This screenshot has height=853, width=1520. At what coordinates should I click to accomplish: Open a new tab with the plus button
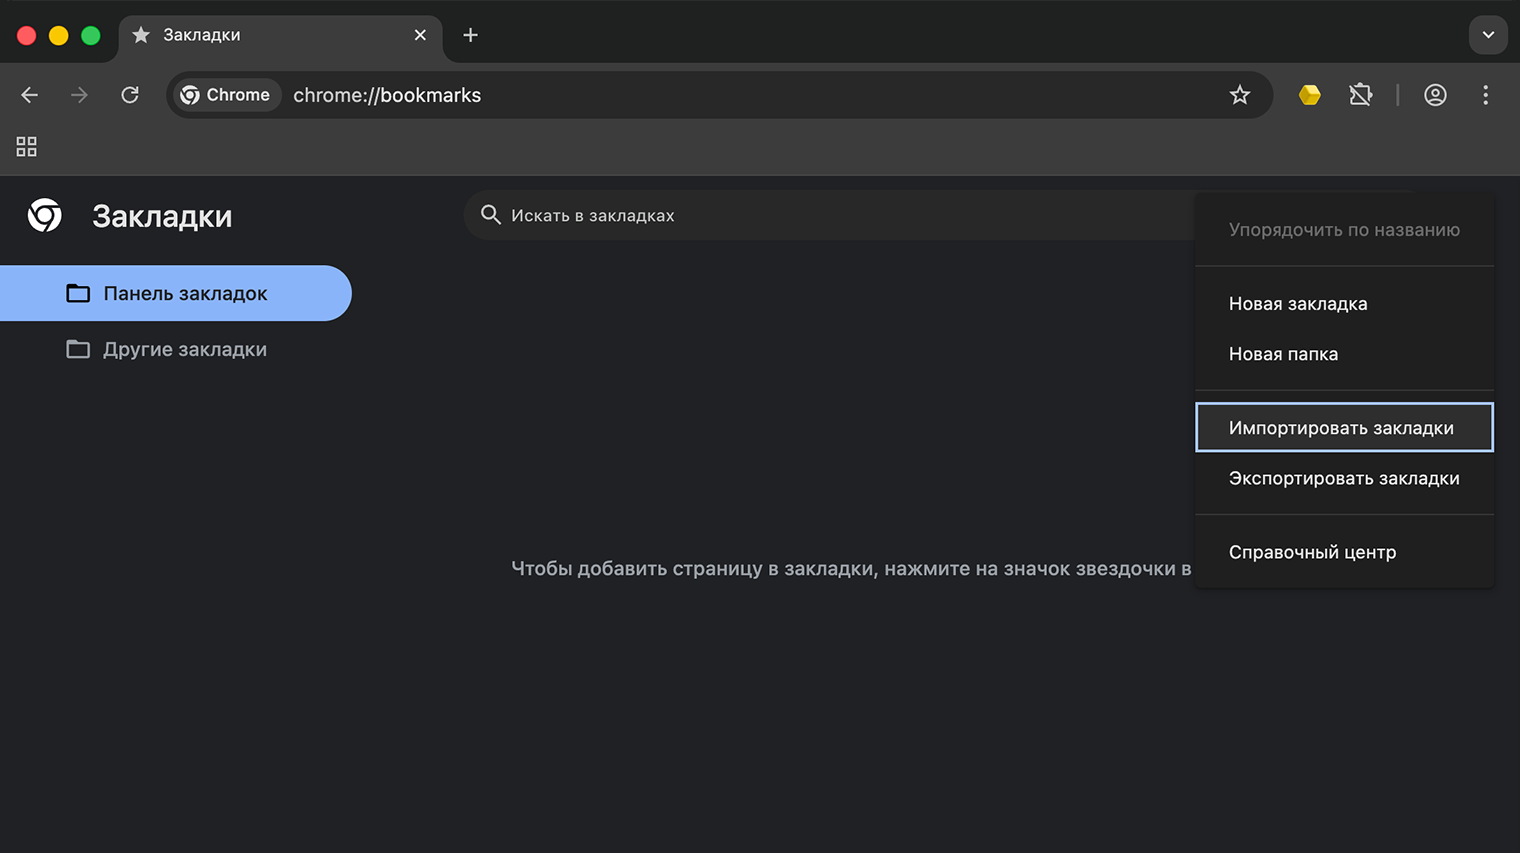(470, 34)
